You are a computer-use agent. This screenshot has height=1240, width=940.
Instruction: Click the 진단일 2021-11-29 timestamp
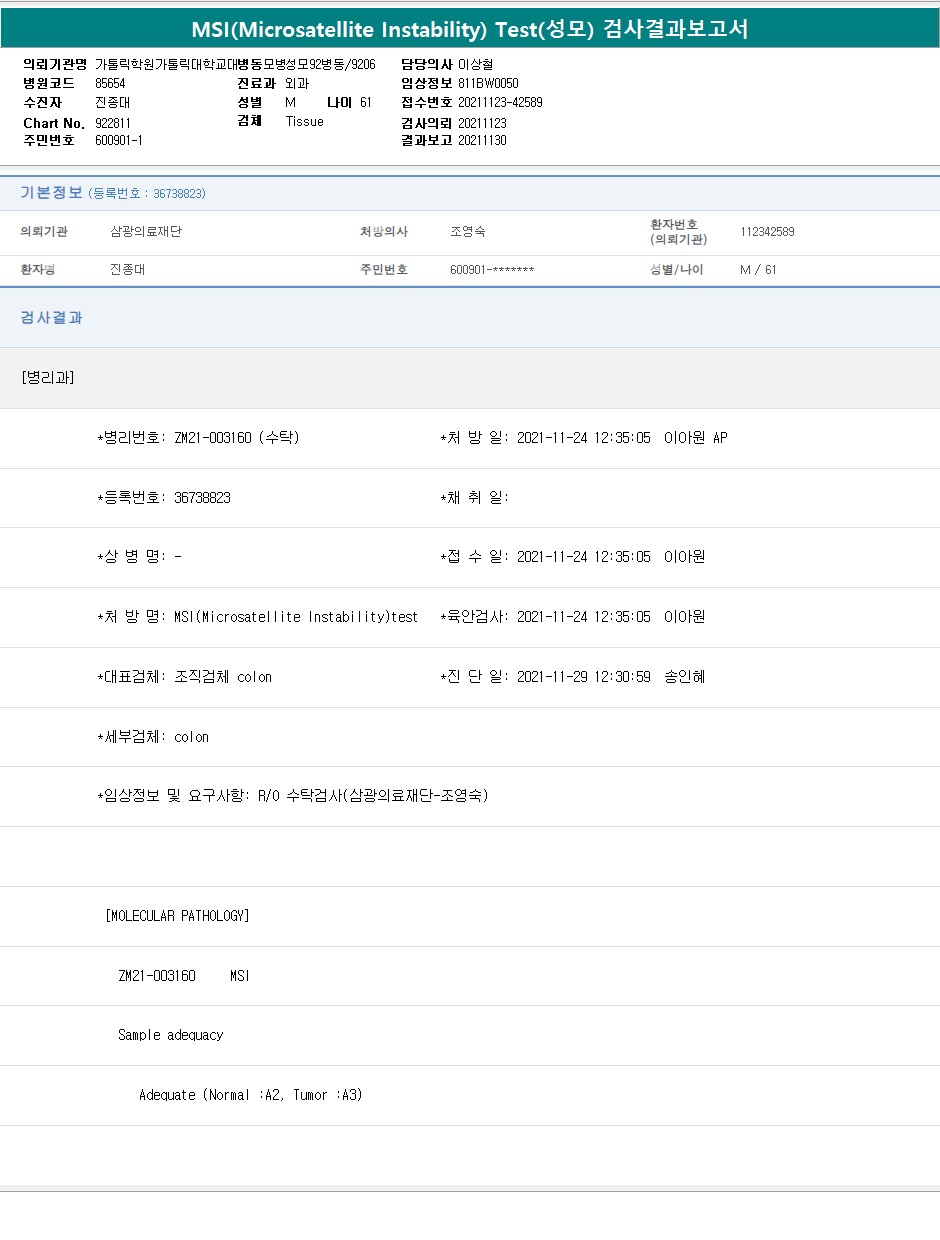[583, 677]
